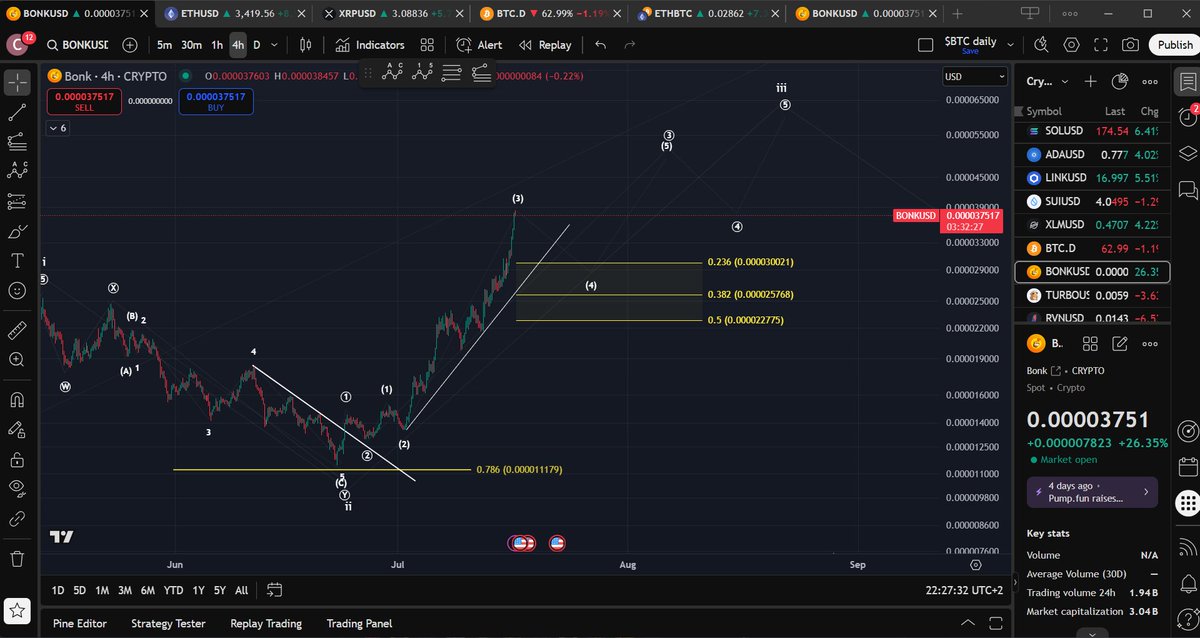This screenshot has height=638, width=1200.
Task: Expand the collapsed indicators legend showing 6
Action: 57,128
